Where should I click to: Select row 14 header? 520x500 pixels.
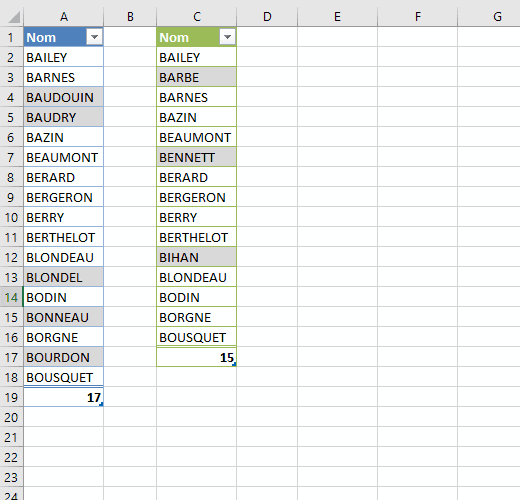click(11, 297)
